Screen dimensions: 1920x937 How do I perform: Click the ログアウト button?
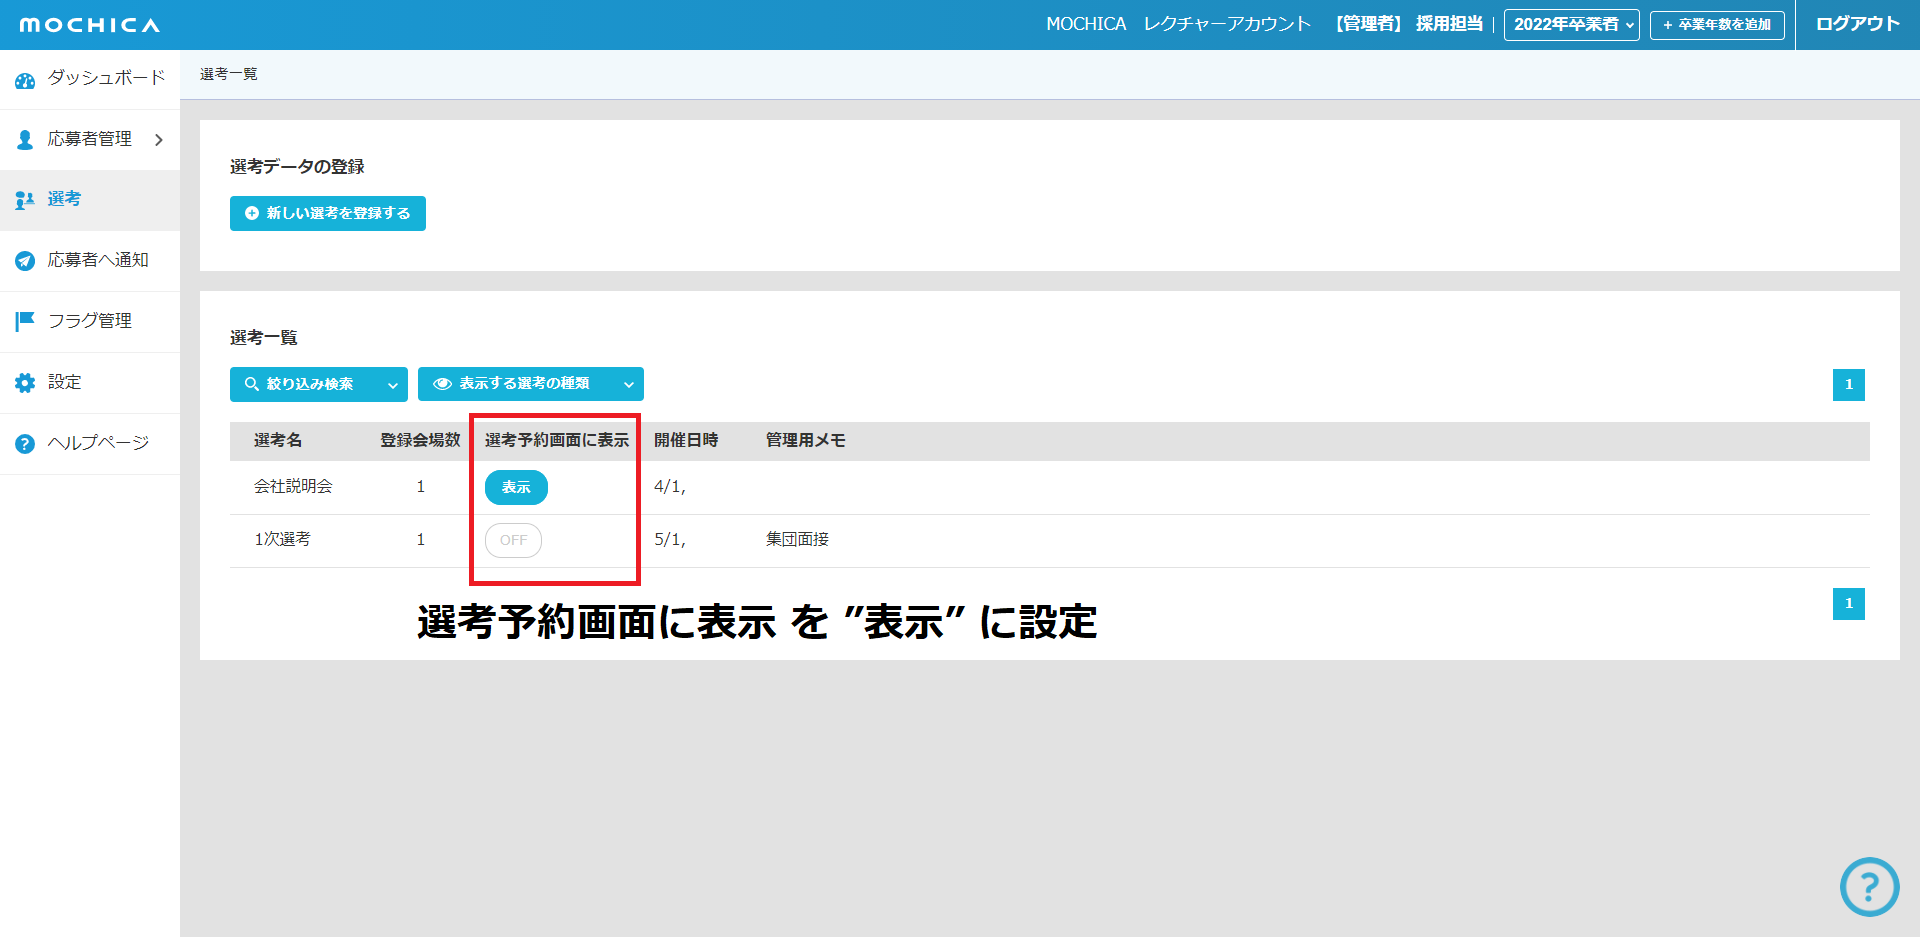coord(1857,24)
